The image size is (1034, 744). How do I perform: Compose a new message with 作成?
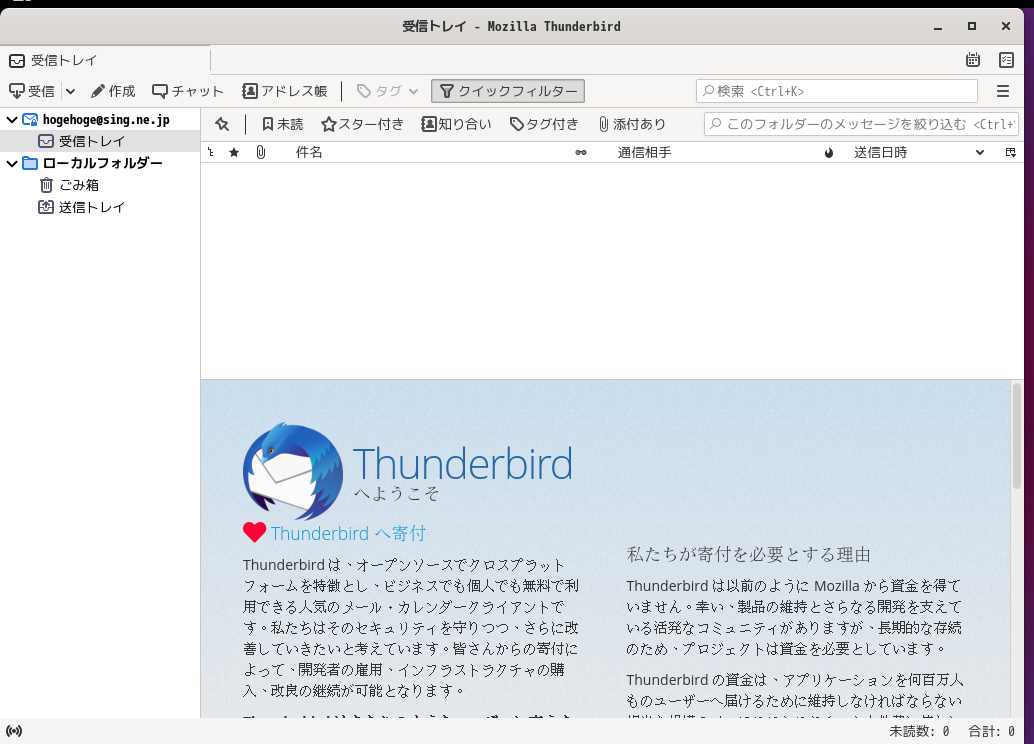(113, 91)
